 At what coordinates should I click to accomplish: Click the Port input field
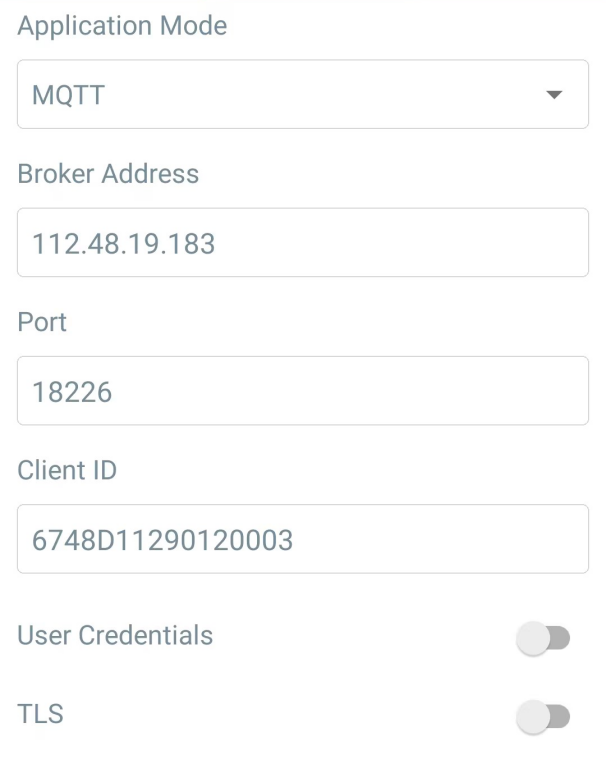[x=302, y=390]
